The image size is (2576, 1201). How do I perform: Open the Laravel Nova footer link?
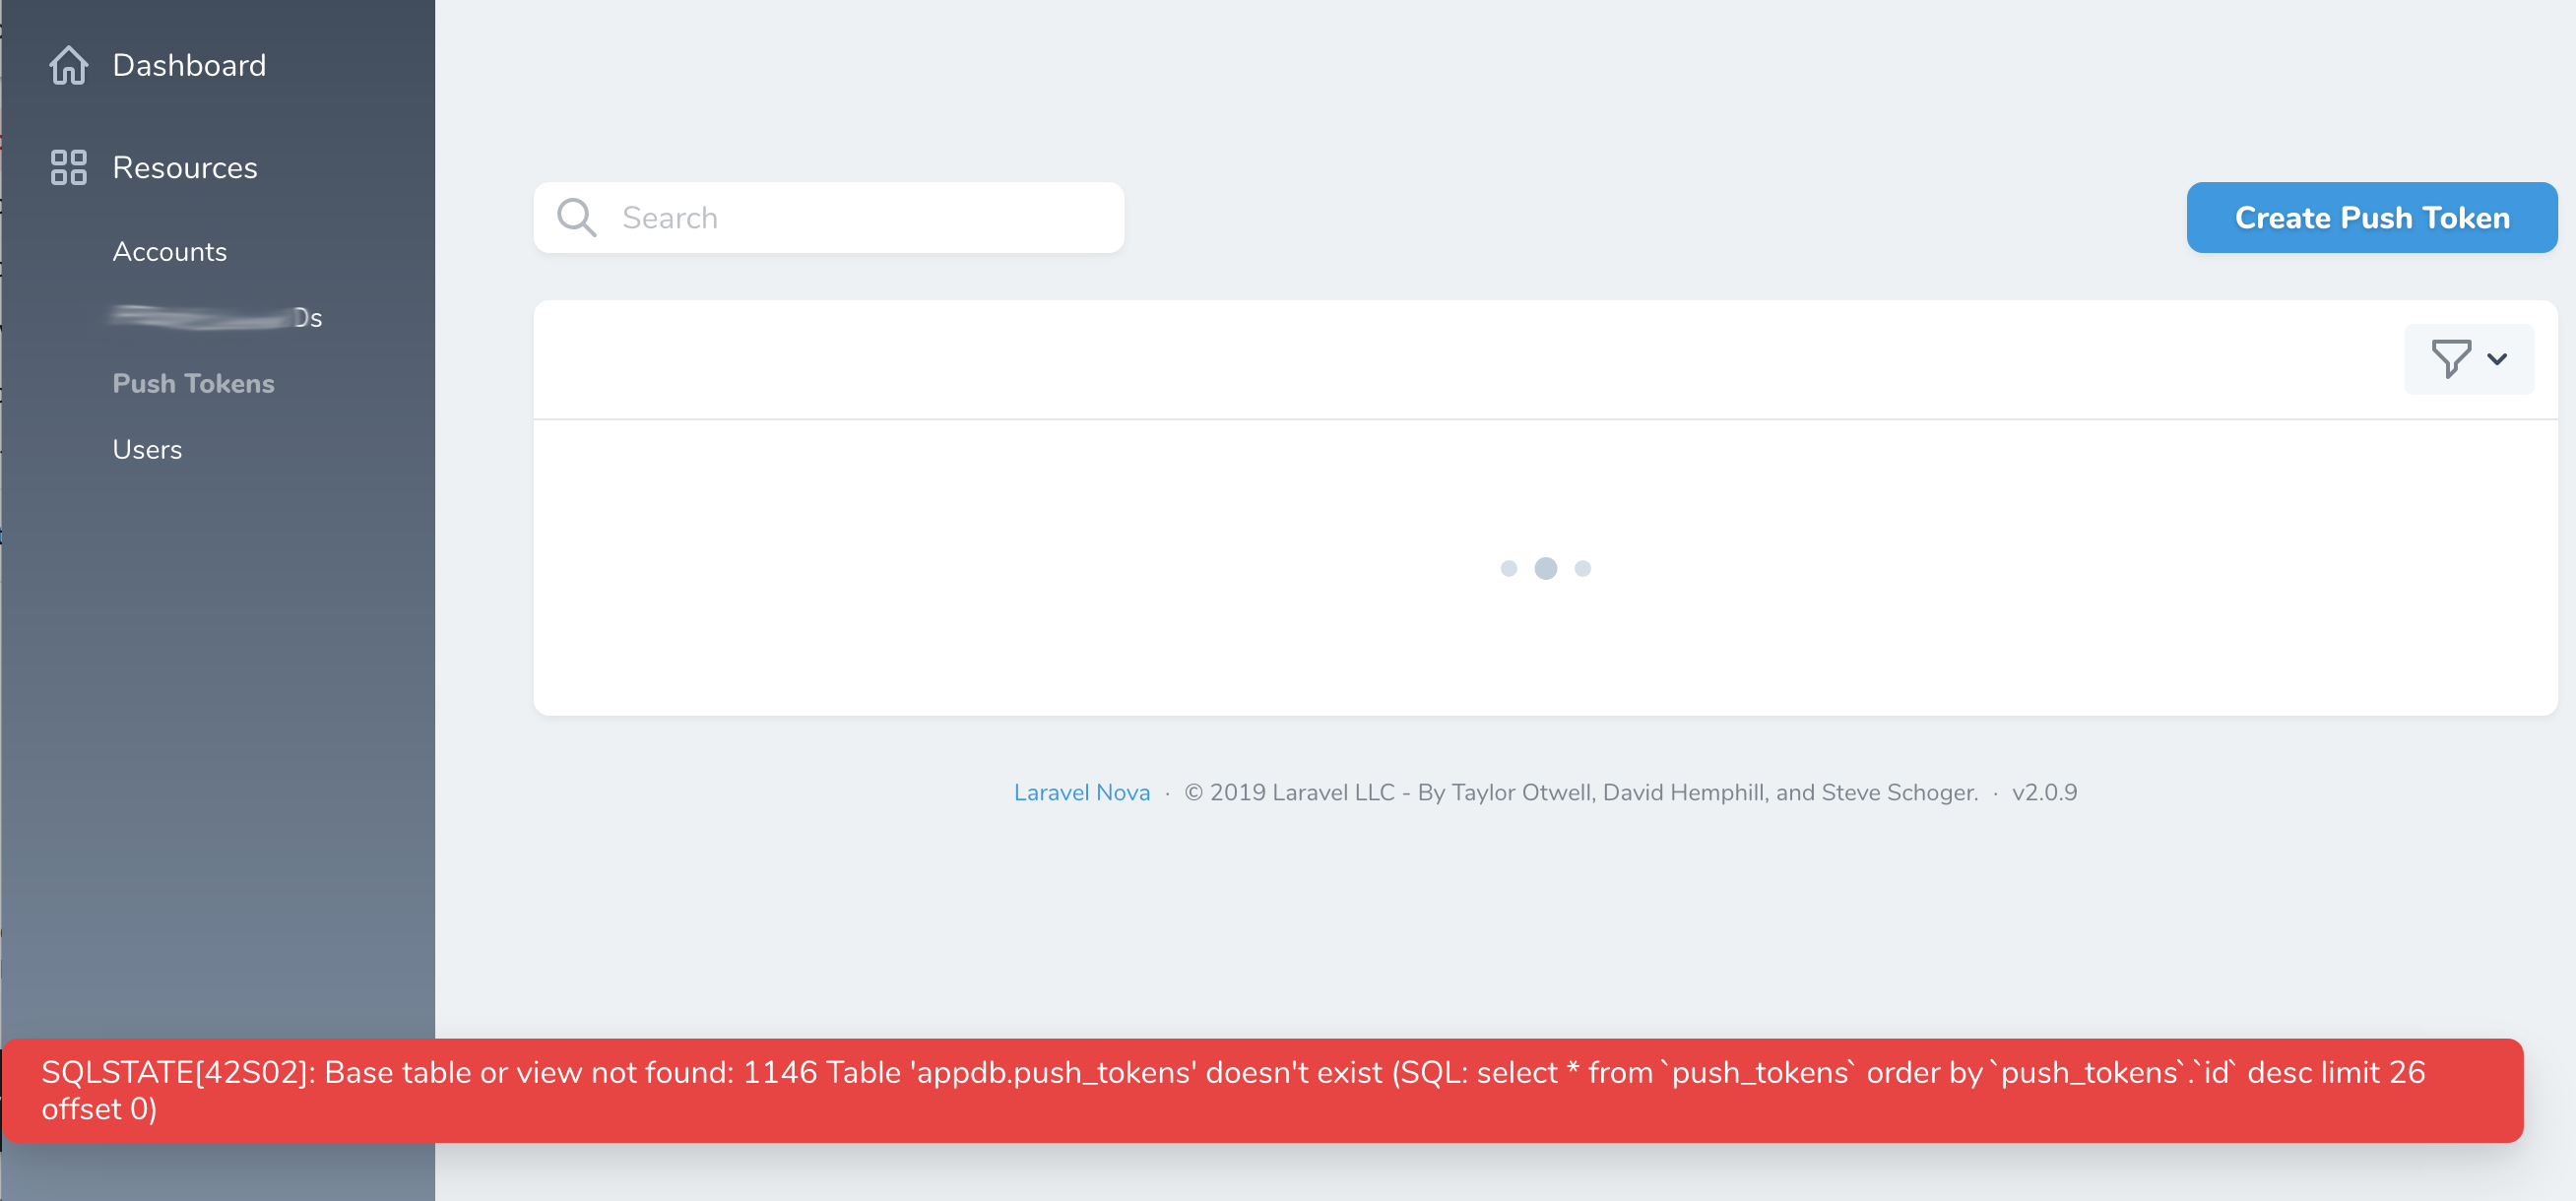[1082, 791]
